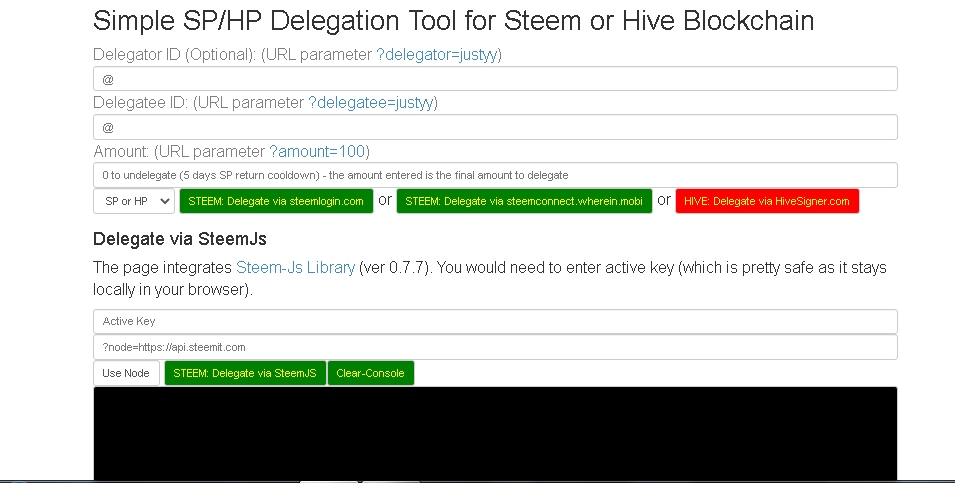Open the ?delegator=justyy URL parameter link

click(x=437, y=55)
